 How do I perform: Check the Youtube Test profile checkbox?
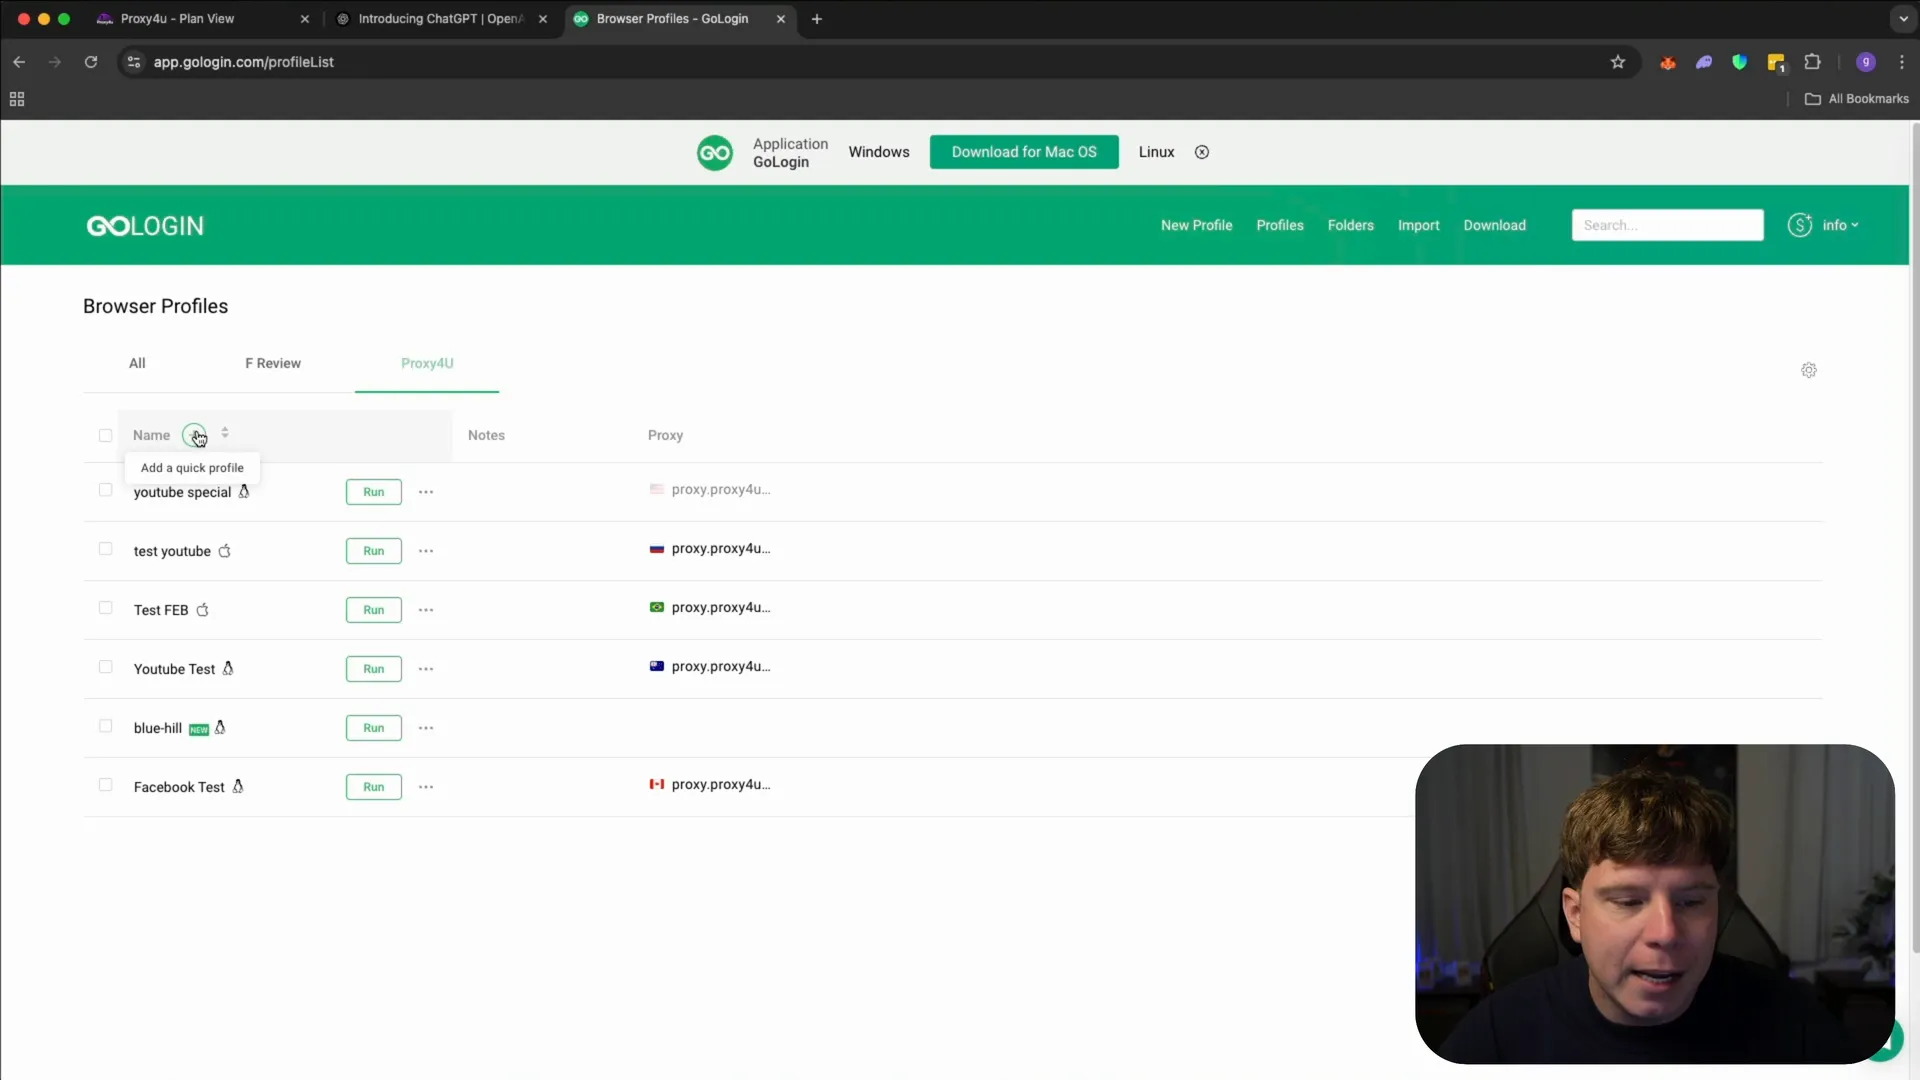[x=105, y=667]
